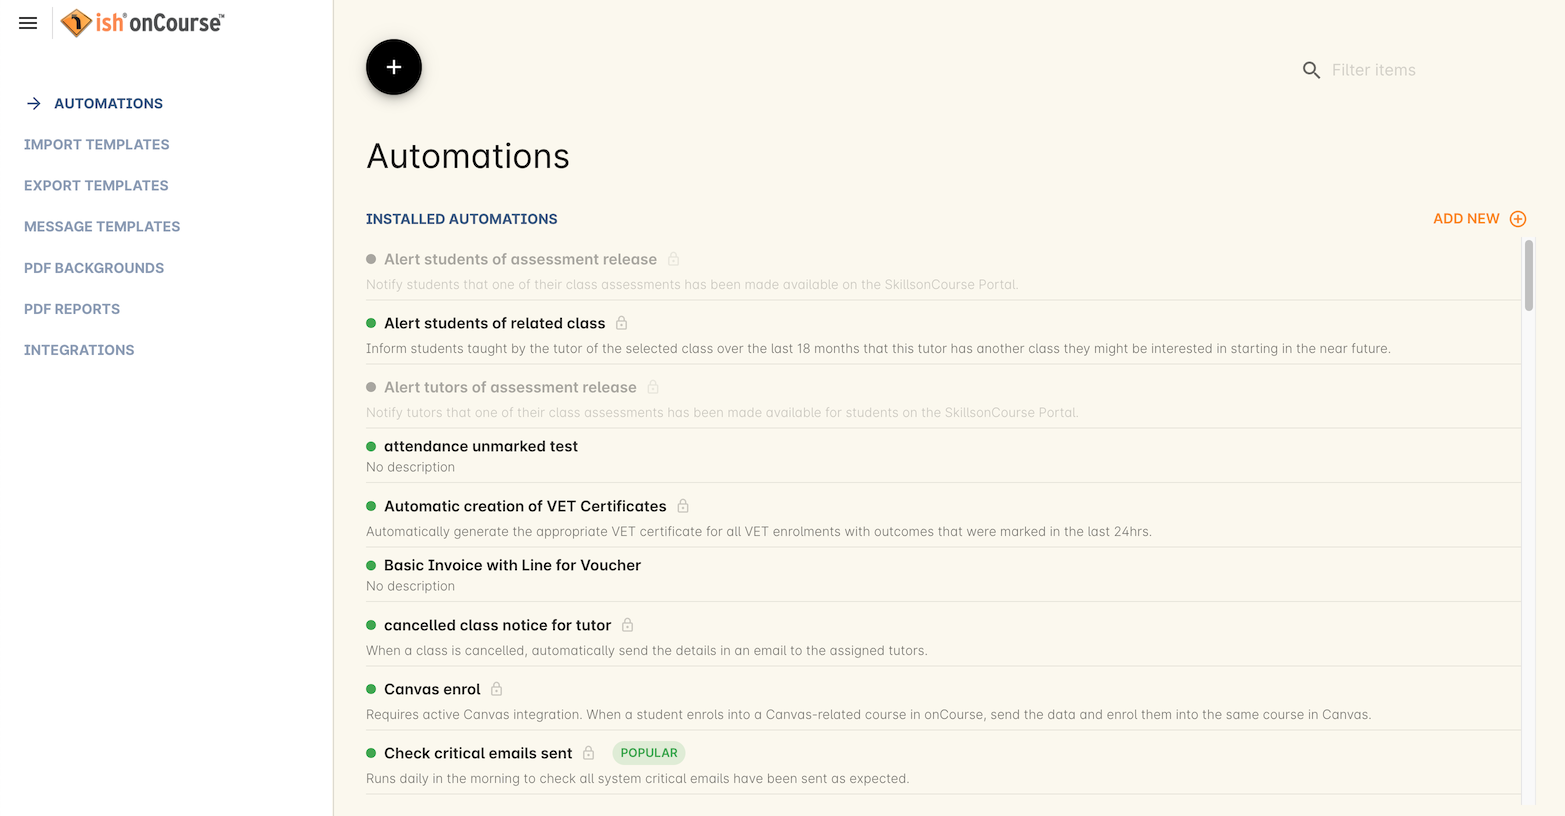
Task: Click lock icon beside Check critical emails sent
Action: (589, 753)
